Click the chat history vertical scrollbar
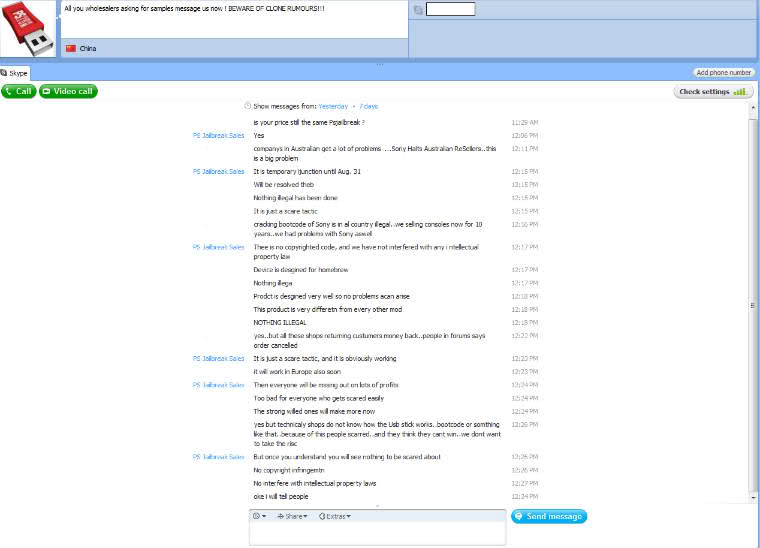This screenshot has height=548, width=760. coord(753,304)
